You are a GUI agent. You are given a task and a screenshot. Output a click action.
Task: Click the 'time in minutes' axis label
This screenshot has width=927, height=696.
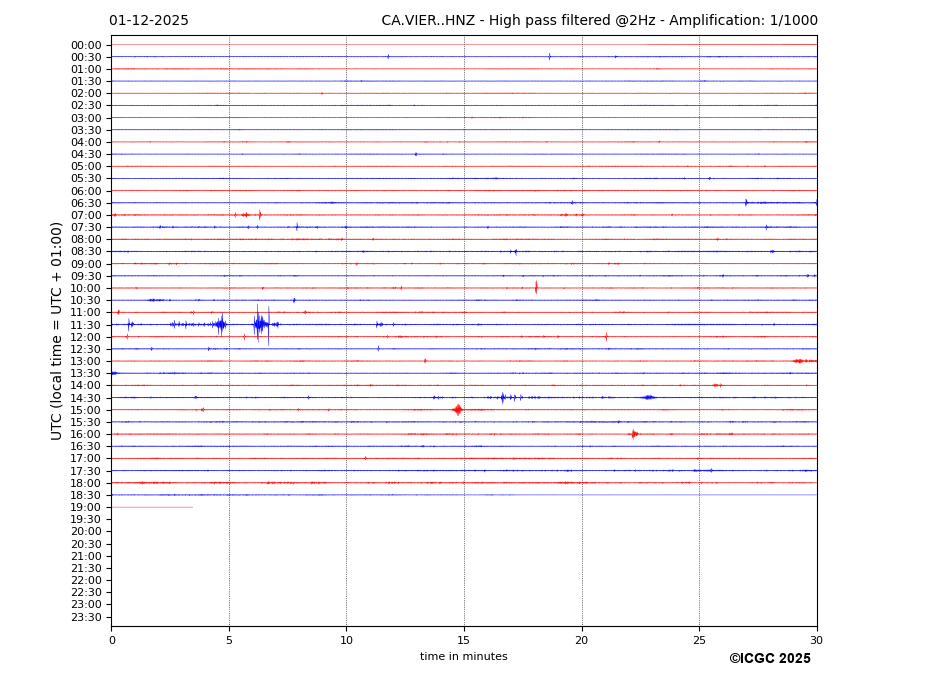pyautogui.click(x=463, y=657)
